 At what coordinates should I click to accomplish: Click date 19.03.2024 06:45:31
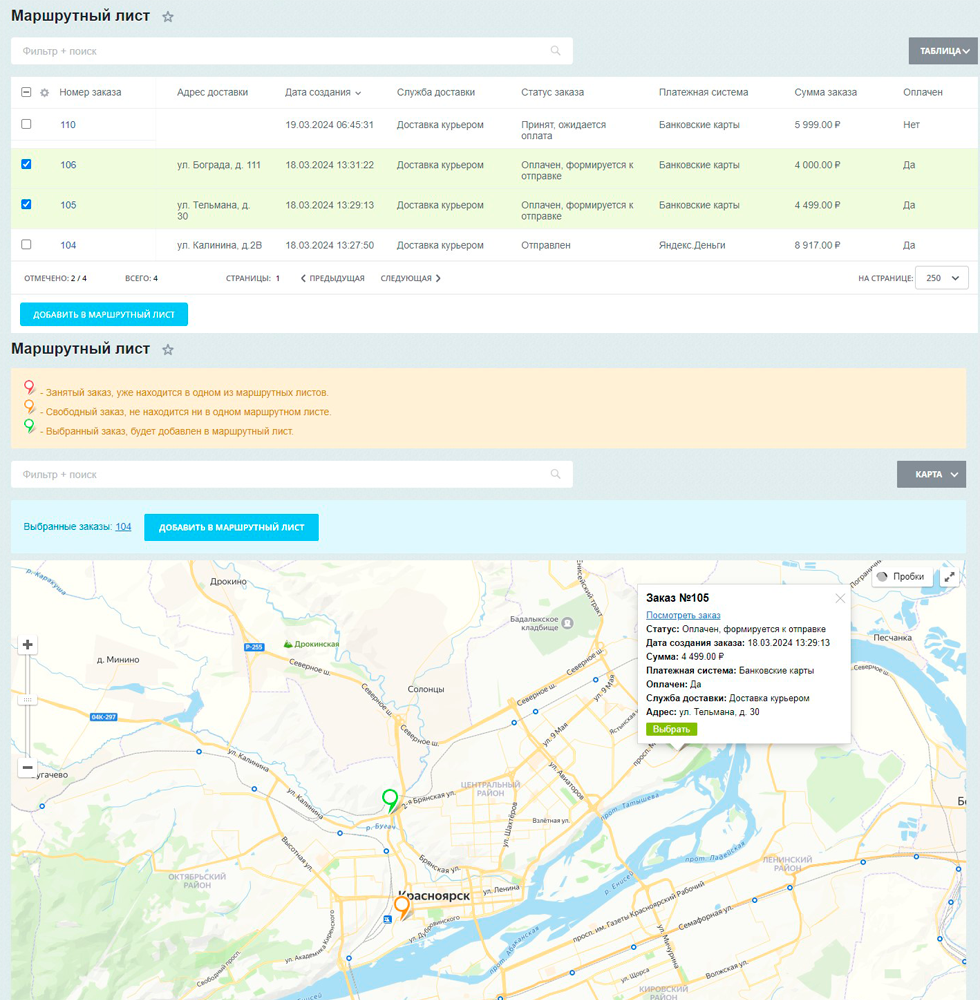point(329,125)
